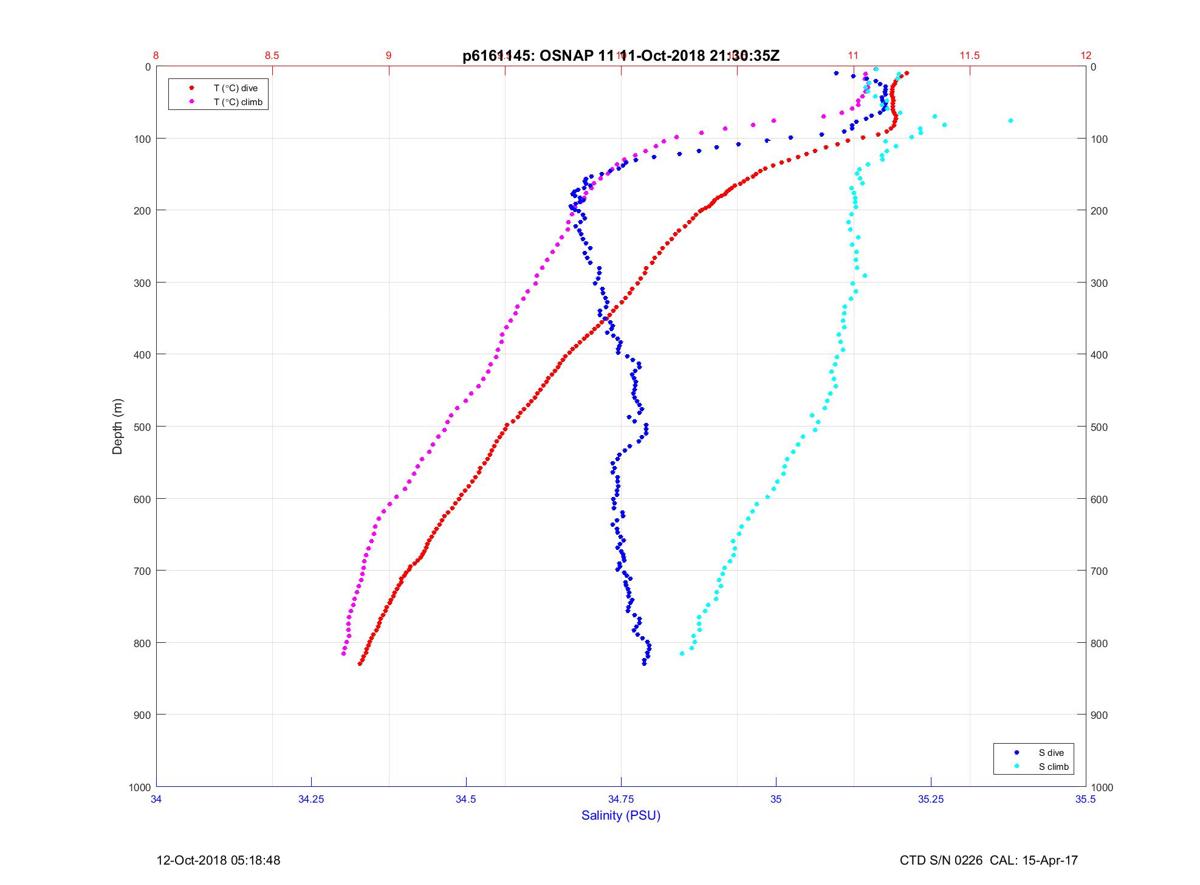Click the red '8' temperature tick label
The height and width of the screenshot is (885, 1200).
click(157, 55)
